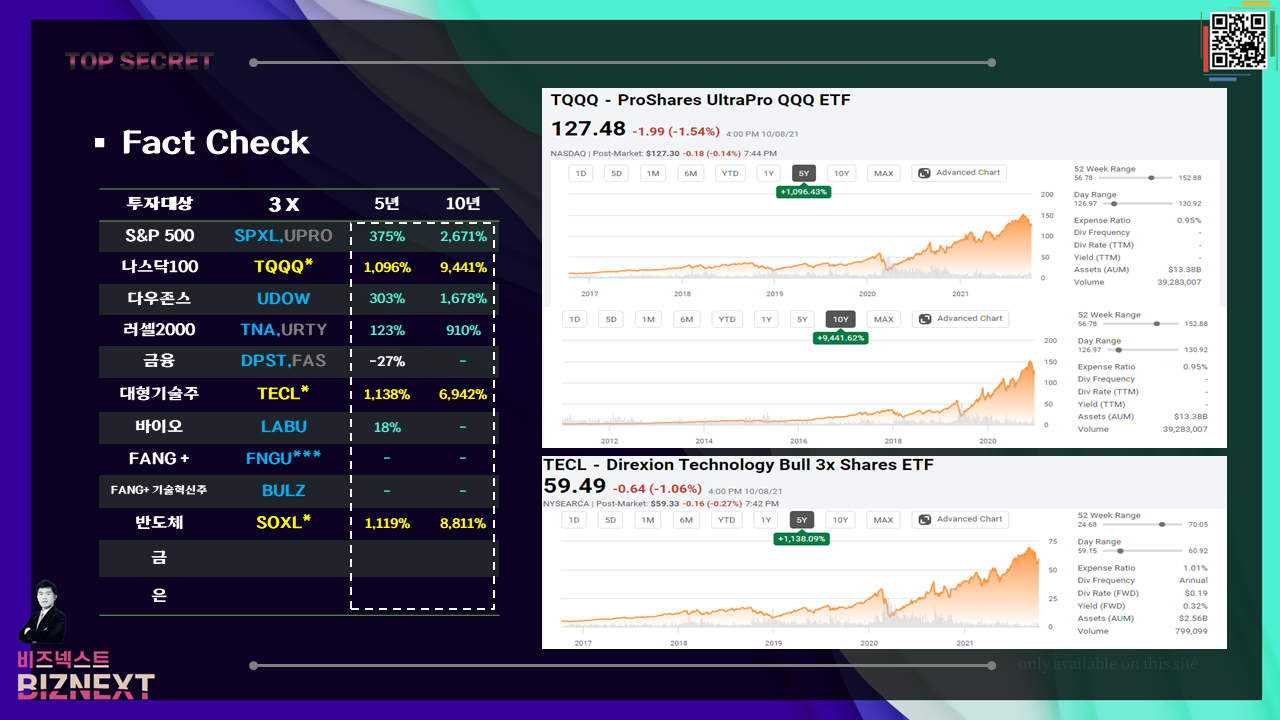This screenshot has width=1280, height=720.
Task: Click Day Range slider in TECL panel
Action: pyautogui.click(x=1142, y=550)
